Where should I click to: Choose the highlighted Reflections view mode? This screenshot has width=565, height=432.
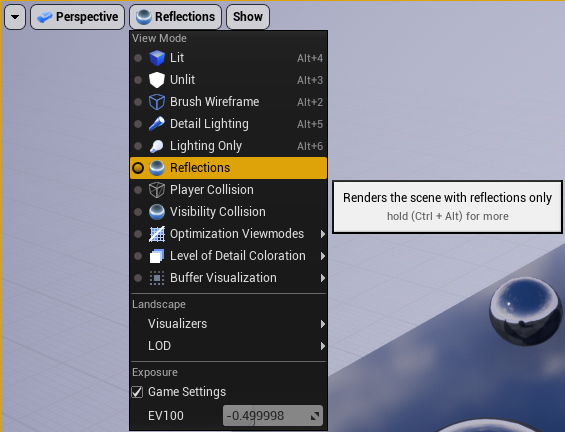[x=228, y=168]
